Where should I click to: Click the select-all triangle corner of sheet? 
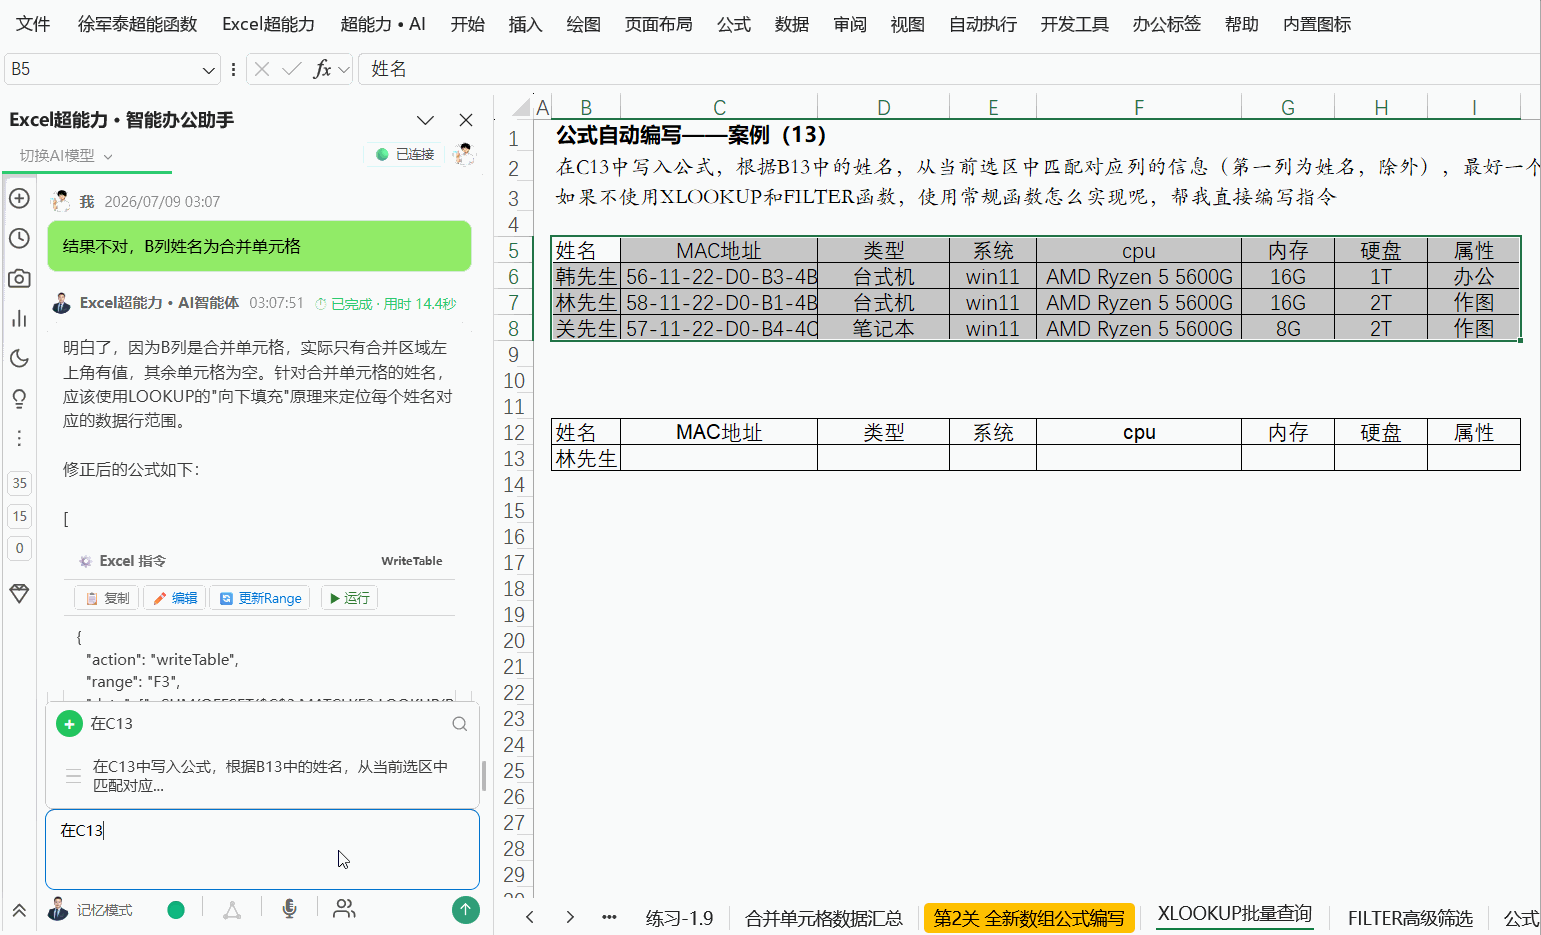coord(520,108)
